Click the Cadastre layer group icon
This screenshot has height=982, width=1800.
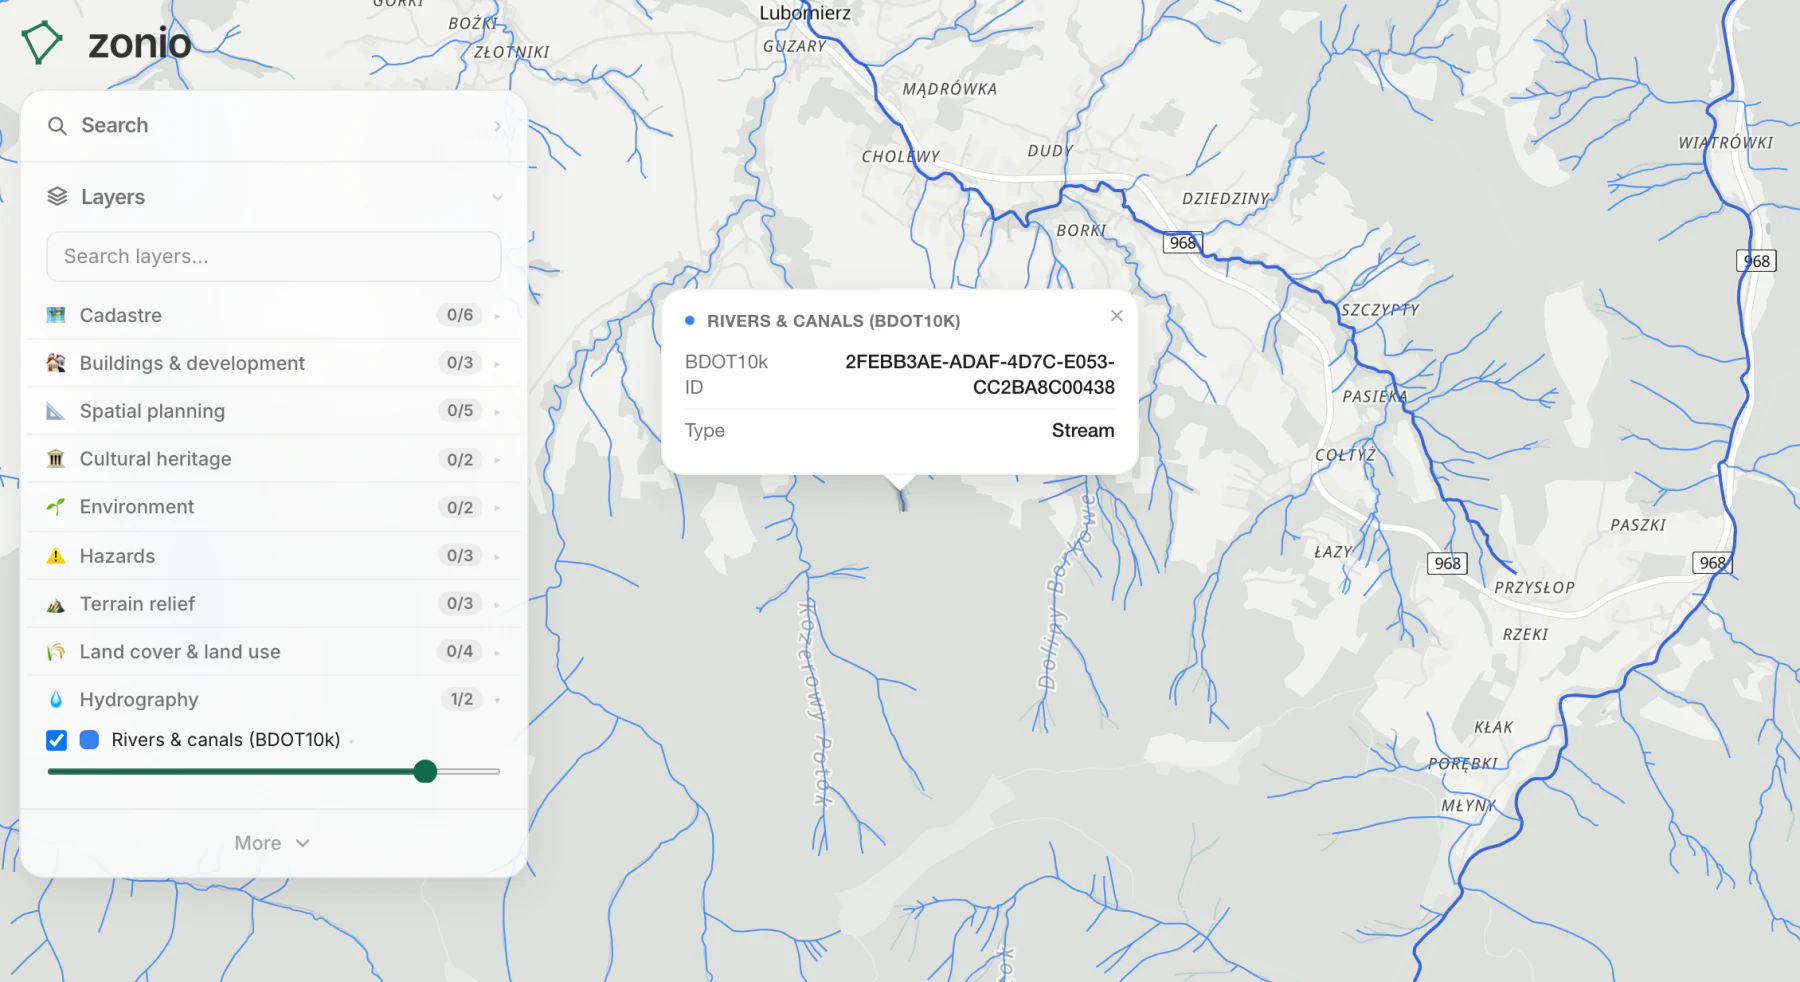click(x=56, y=315)
